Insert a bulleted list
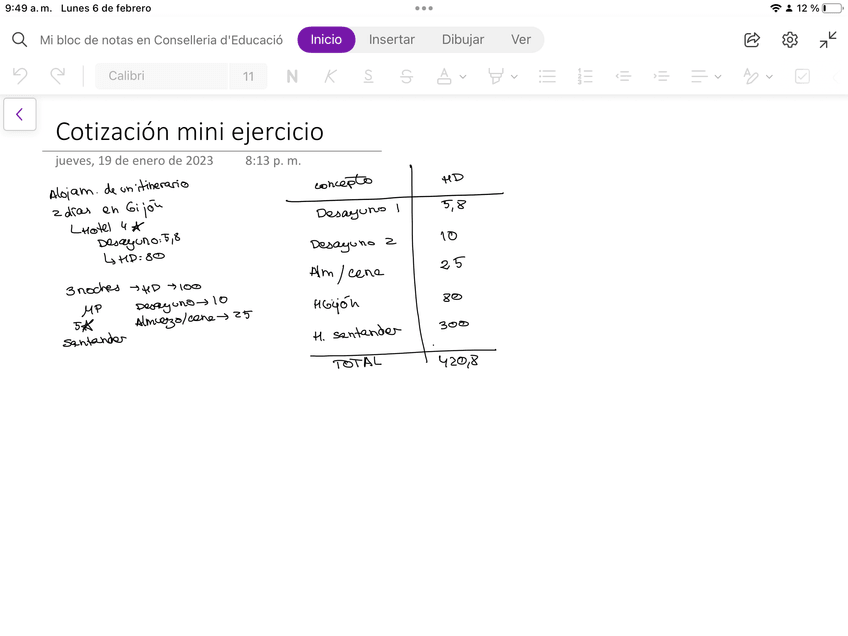Screen dimensions: 848x636 (x=547, y=76)
